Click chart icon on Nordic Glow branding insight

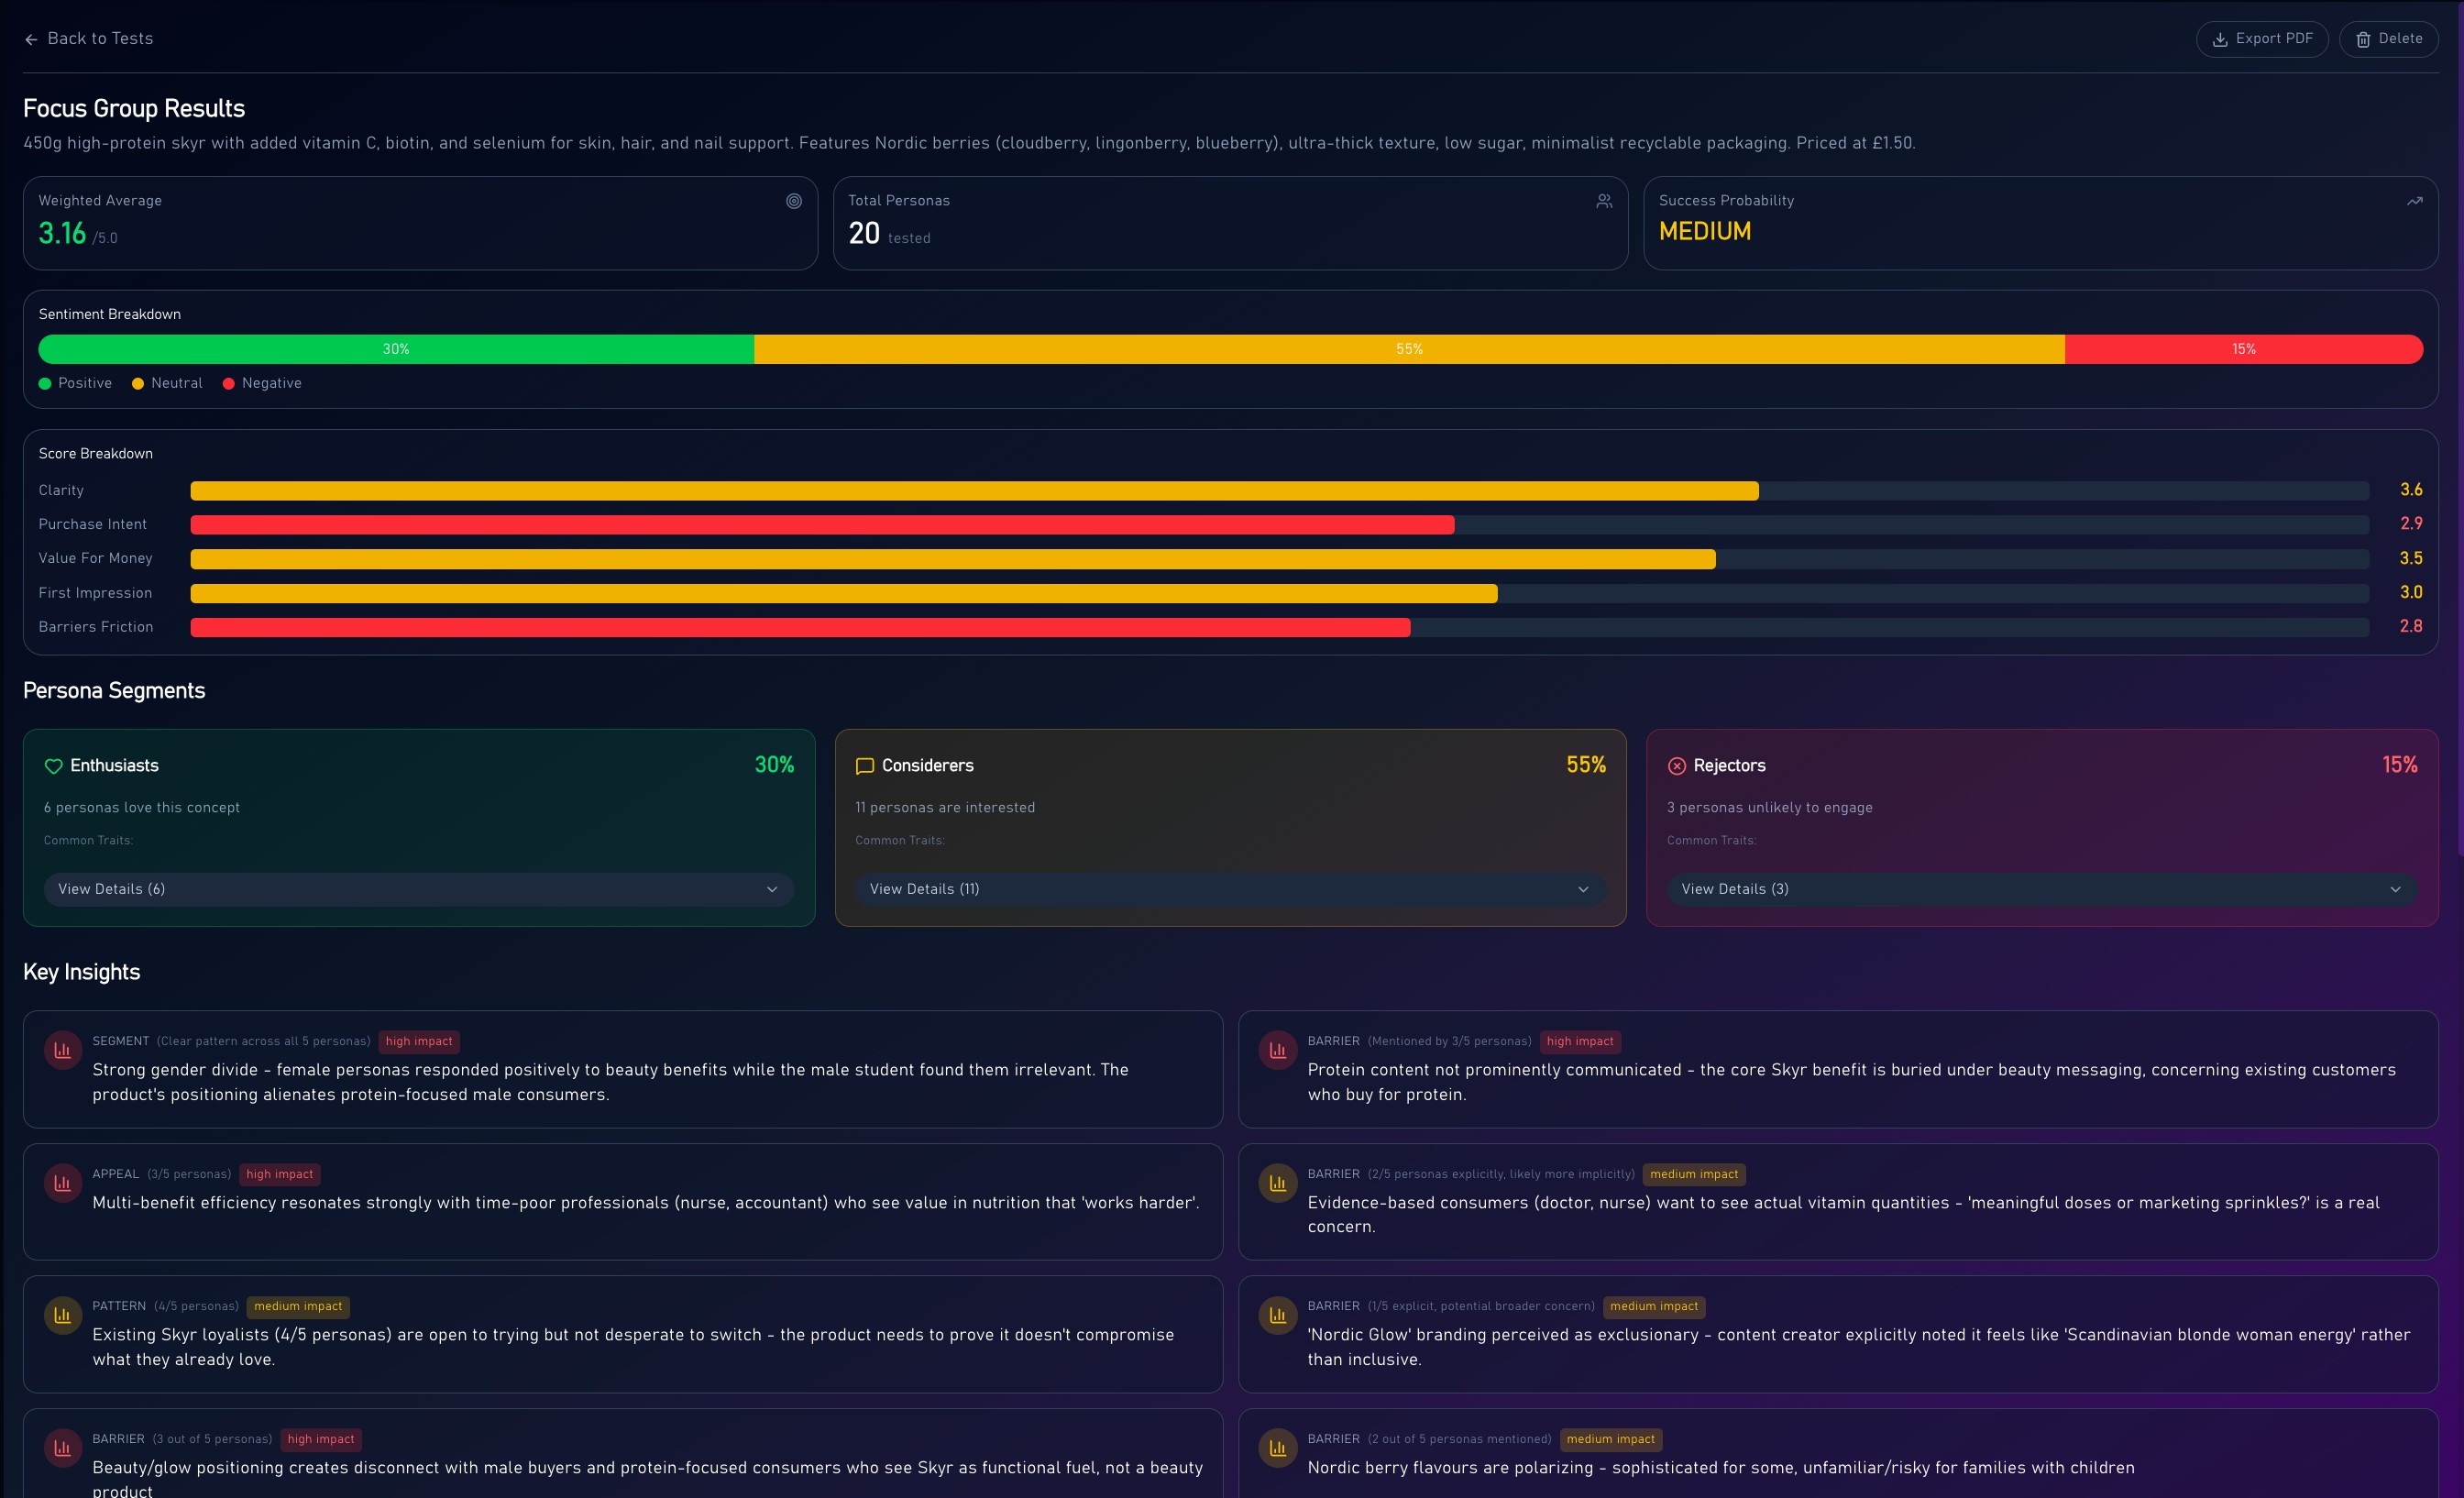tap(1277, 1315)
